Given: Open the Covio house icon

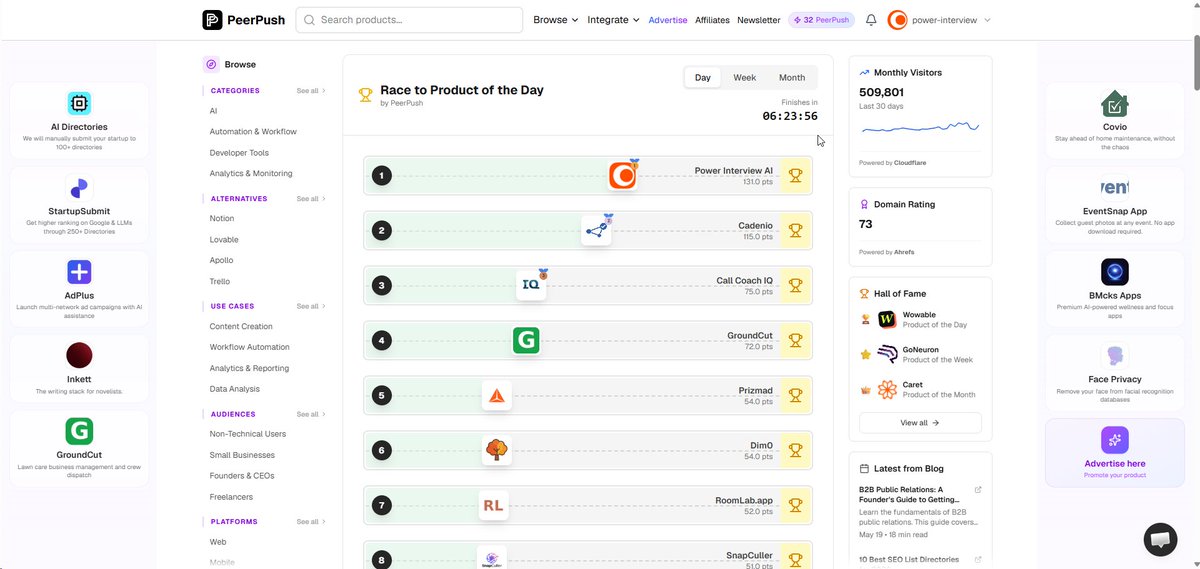Looking at the screenshot, I should [x=1115, y=103].
